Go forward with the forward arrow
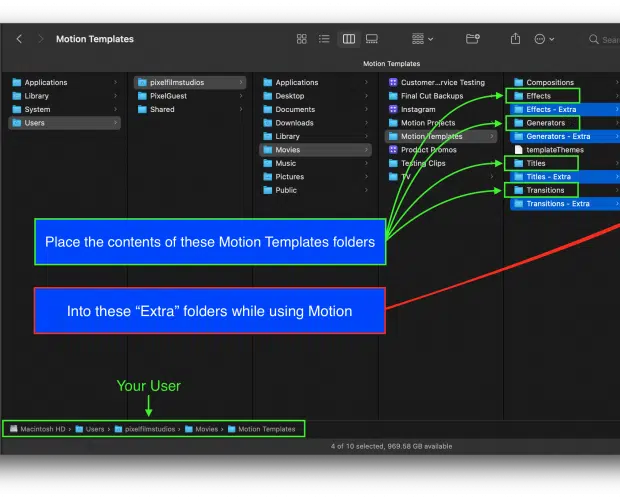This screenshot has height=500, width=620. click(40, 39)
